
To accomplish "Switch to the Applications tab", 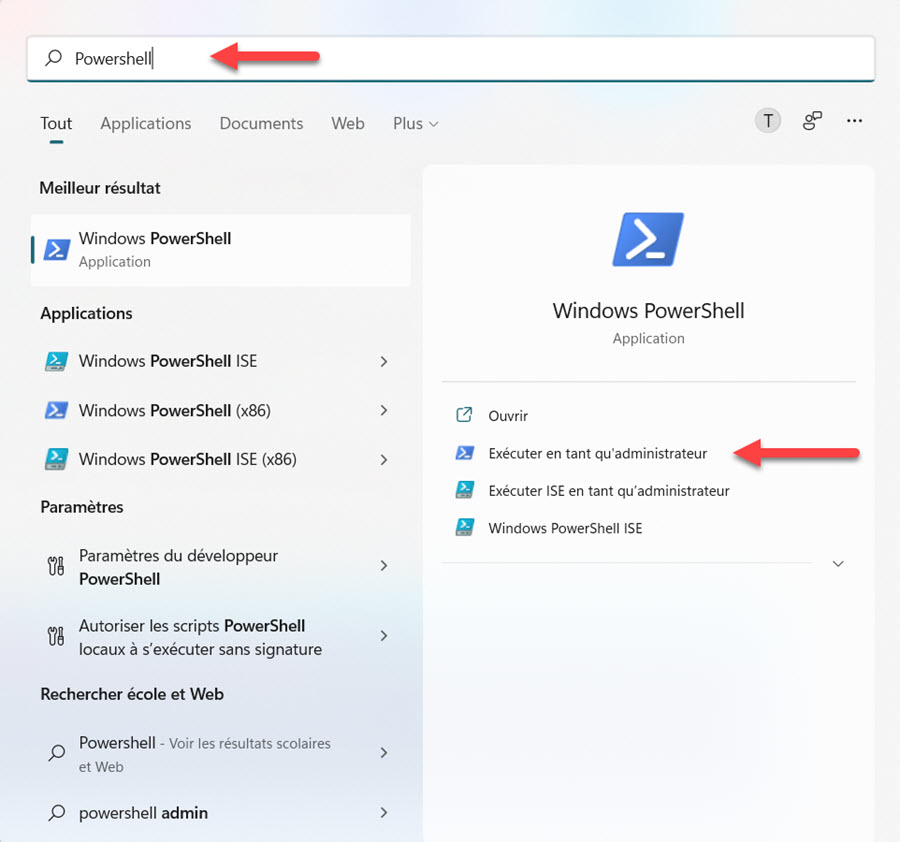I will pos(146,123).
